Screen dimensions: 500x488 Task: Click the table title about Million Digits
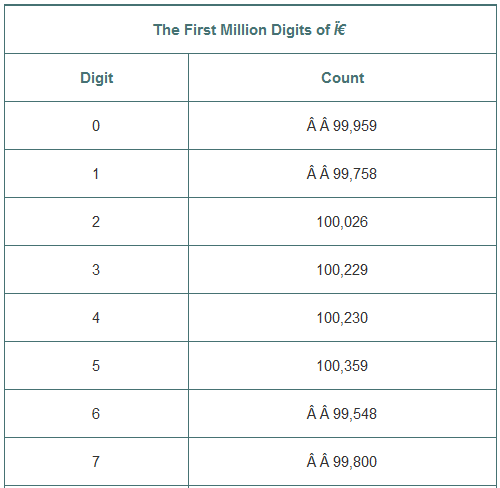tap(249, 30)
